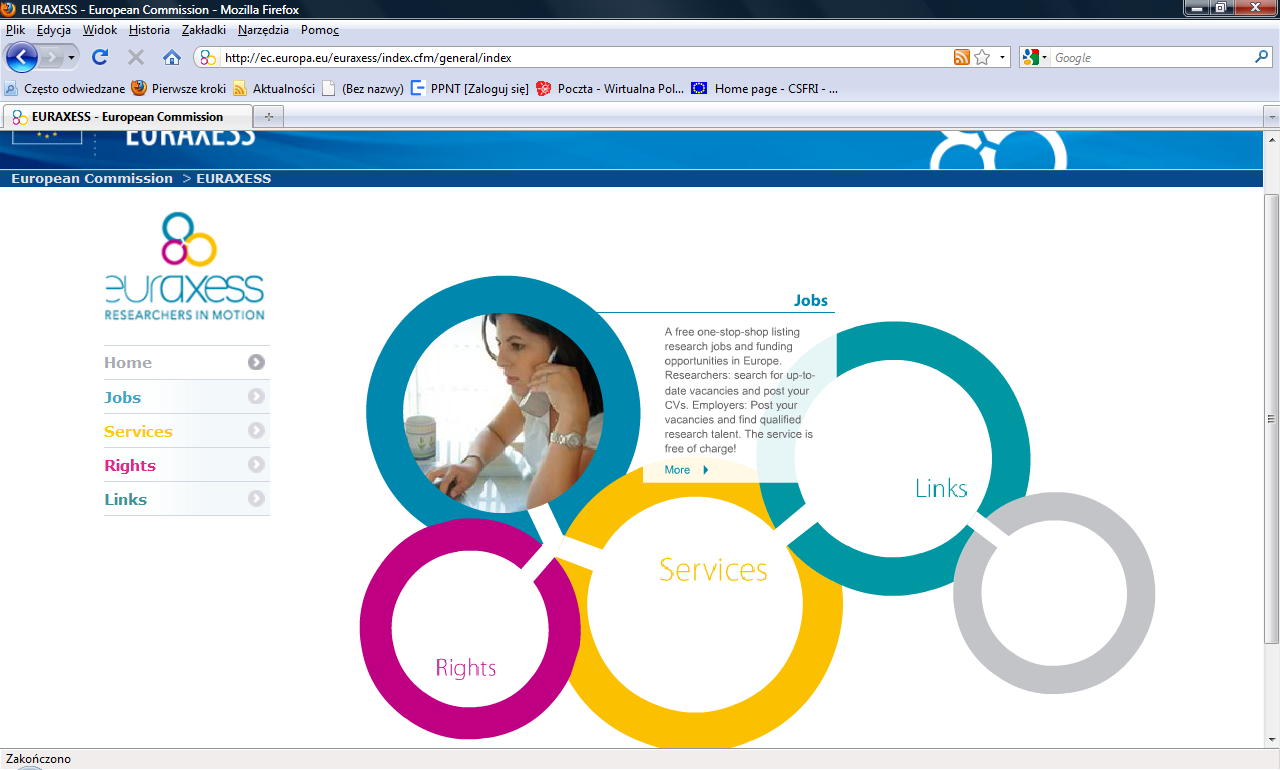Open the Poczta - Wirtualna Pol... bookmark
1280x770 pixels.
pyautogui.click(x=611, y=88)
